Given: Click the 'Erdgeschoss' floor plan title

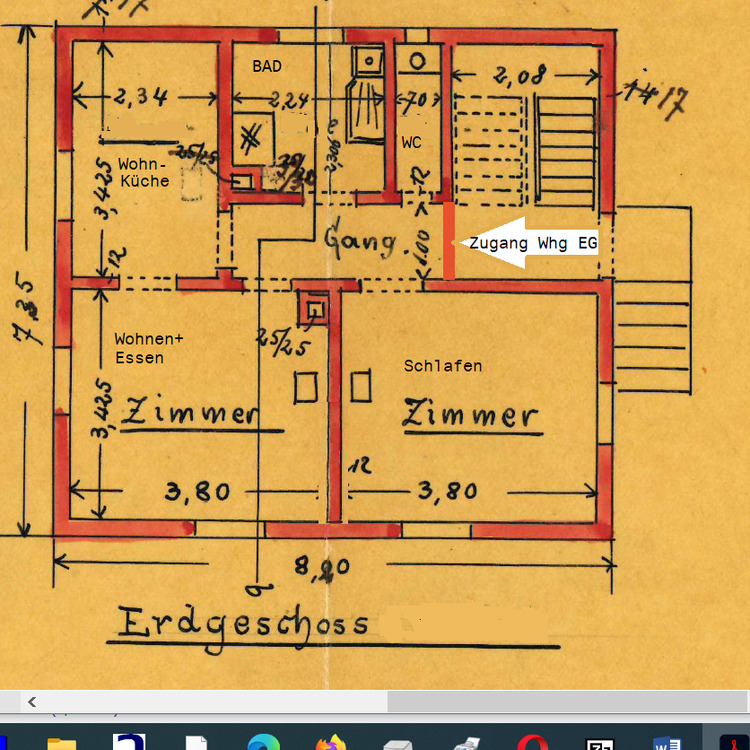Looking at the screenshot, I should point(243,623).
